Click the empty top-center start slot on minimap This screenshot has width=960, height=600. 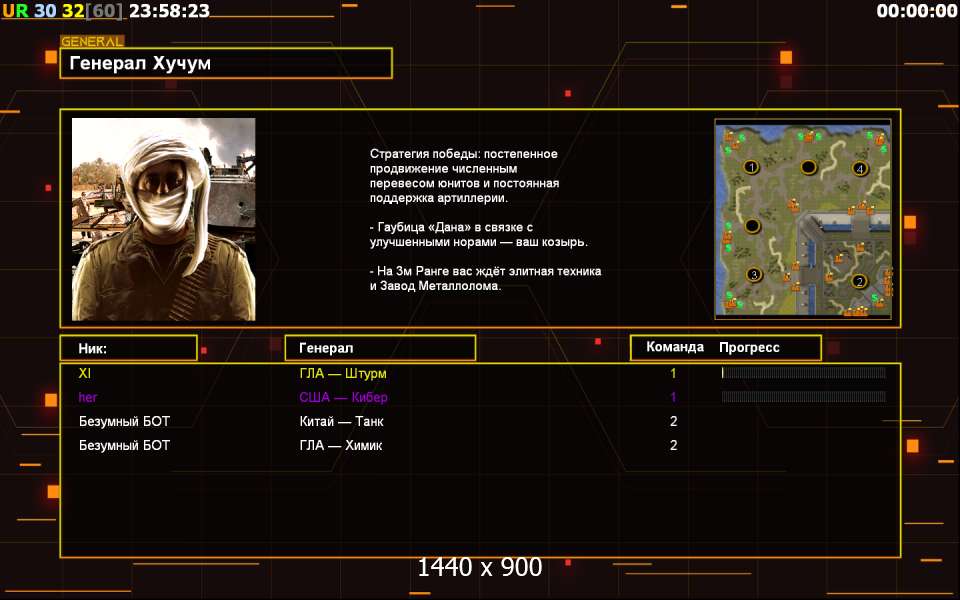click(808, 166)
